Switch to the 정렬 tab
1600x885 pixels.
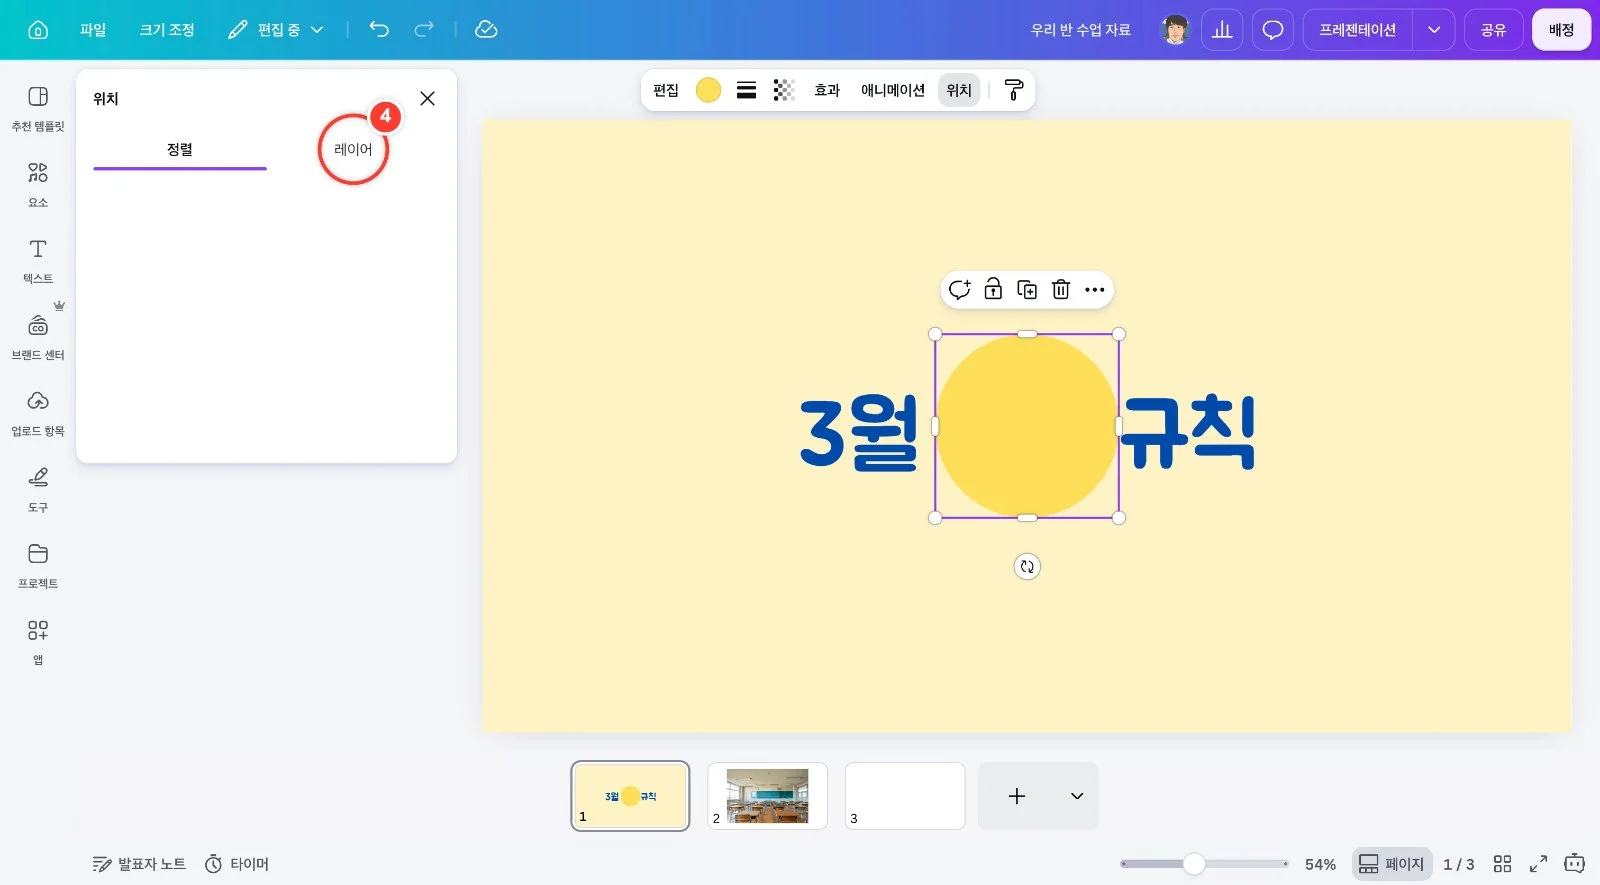coord(180,149)
